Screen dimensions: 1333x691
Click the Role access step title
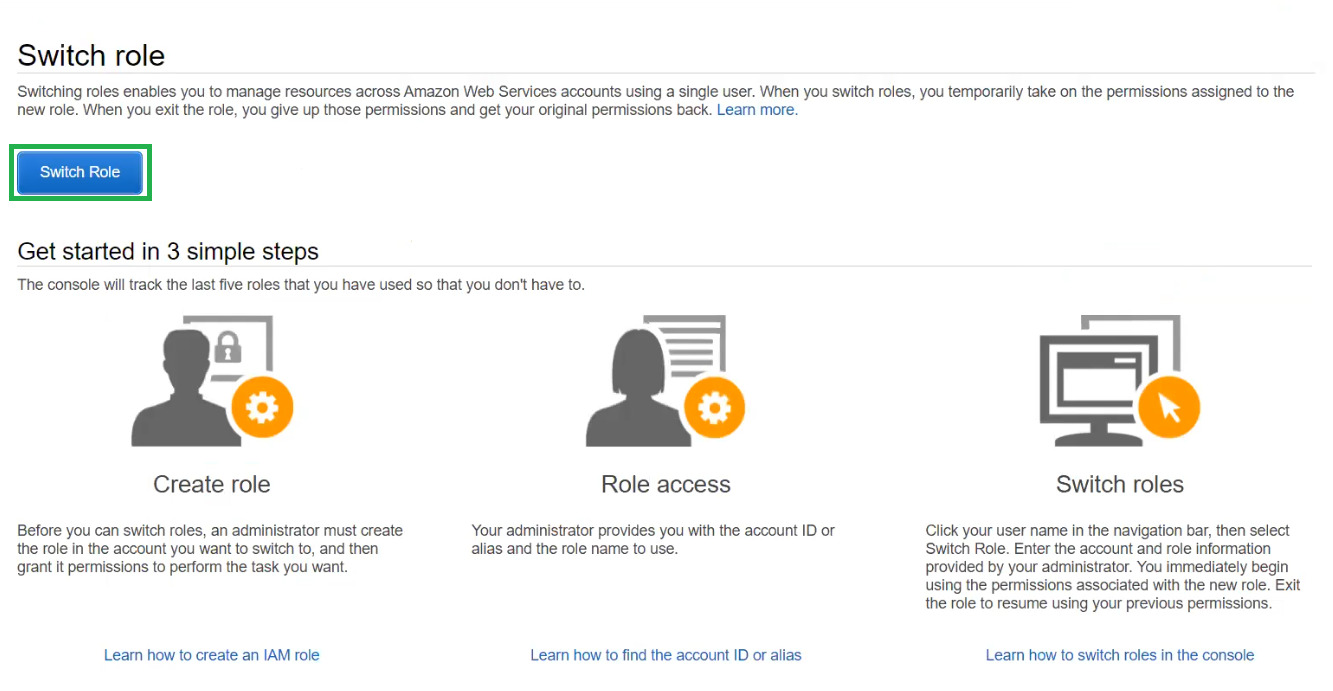pyautogui.click(x=666, y=485)
